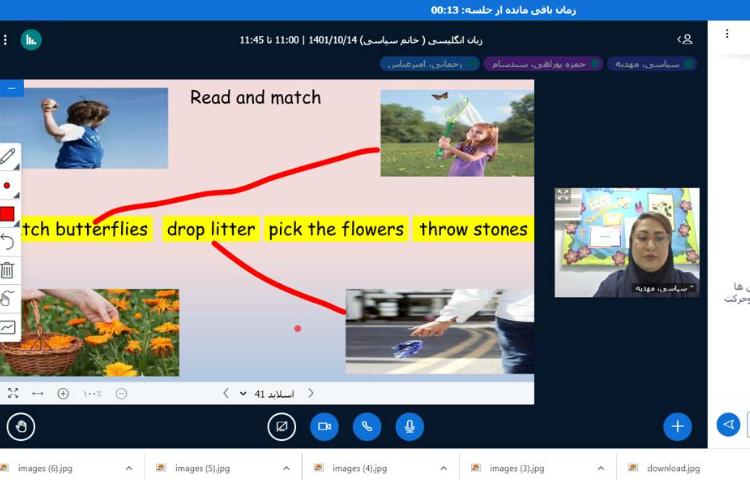750x480 pixels.
Task: Raise hand using the hand button
Action: pyautogui.click(x=21, y=426)
